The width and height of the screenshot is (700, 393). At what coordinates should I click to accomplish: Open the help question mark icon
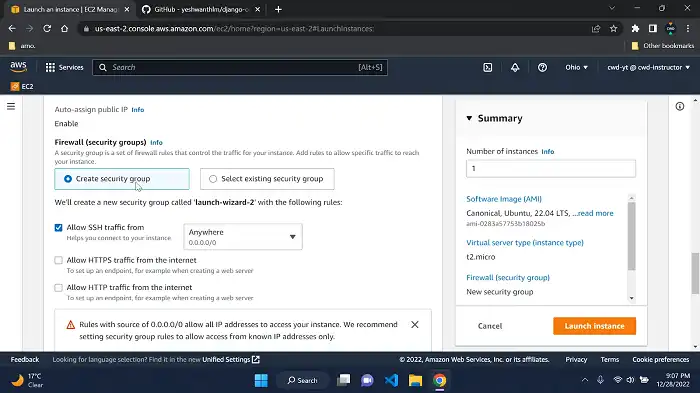[x=542, y=67]
